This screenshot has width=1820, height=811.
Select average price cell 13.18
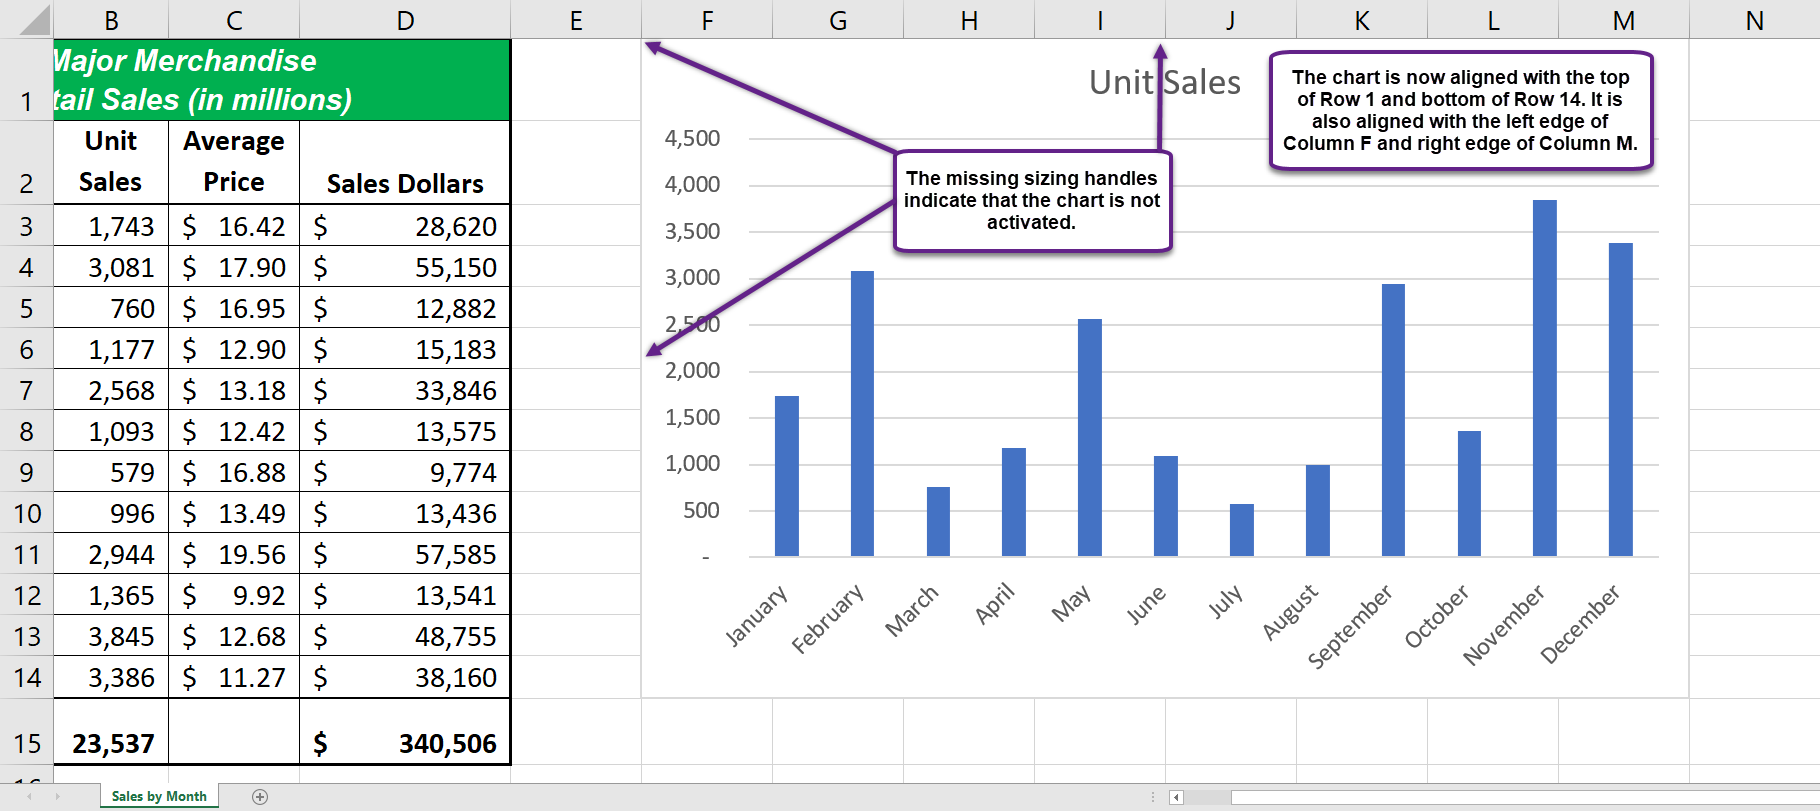coord(234,390)
